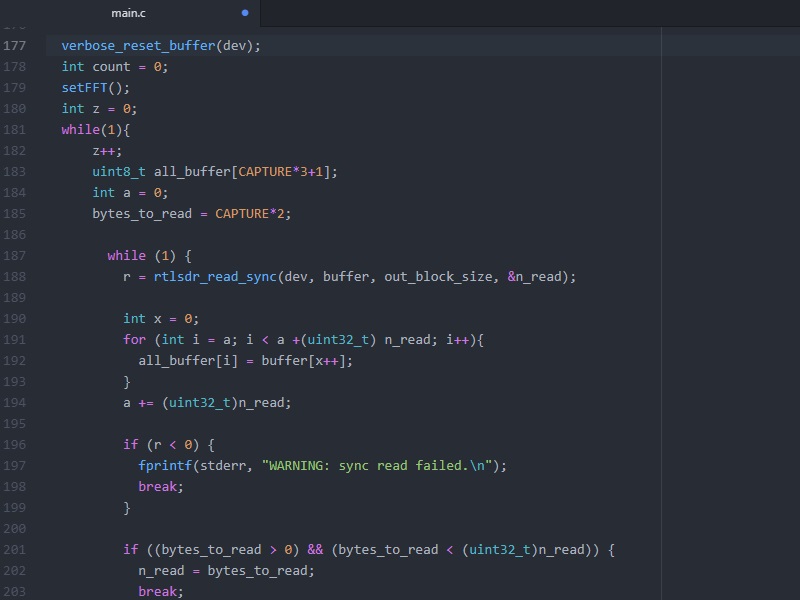Image resolution: width=800 pixels, height=600 pixels.
Task: Click 'a += (uint32_t)n_read;' statement
Action: click(x=207, y=403)
